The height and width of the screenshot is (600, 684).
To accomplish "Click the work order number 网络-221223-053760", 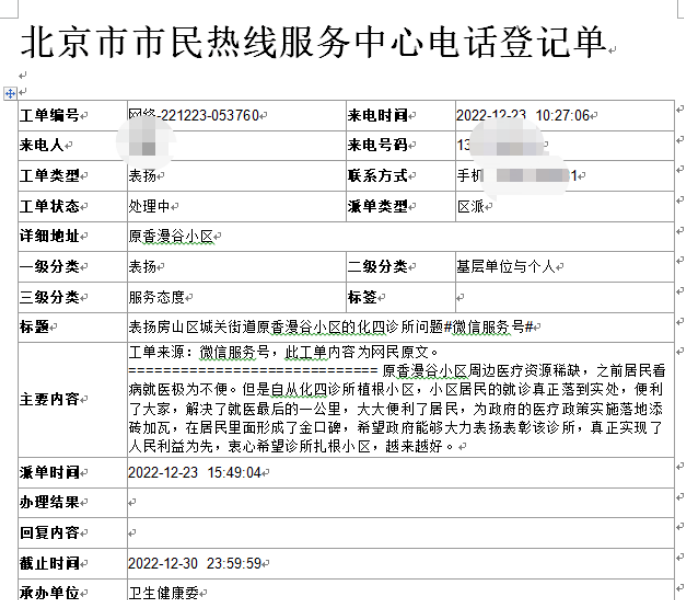I will [195, 115].
